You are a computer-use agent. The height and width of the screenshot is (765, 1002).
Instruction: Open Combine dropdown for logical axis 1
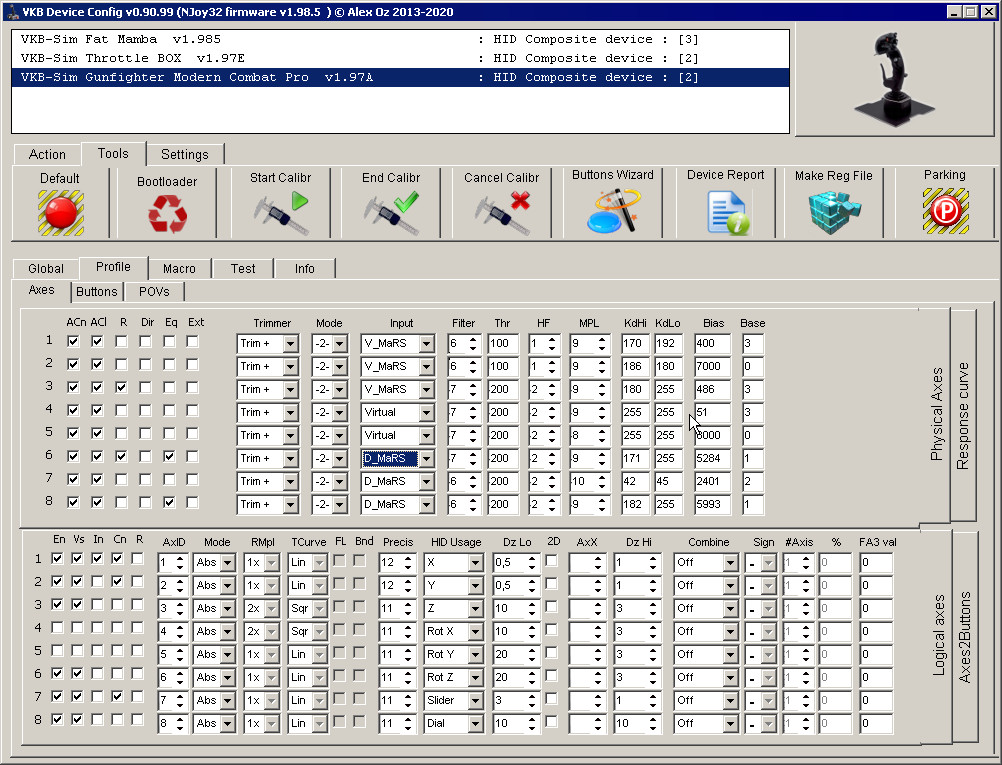tap(730, 562)
